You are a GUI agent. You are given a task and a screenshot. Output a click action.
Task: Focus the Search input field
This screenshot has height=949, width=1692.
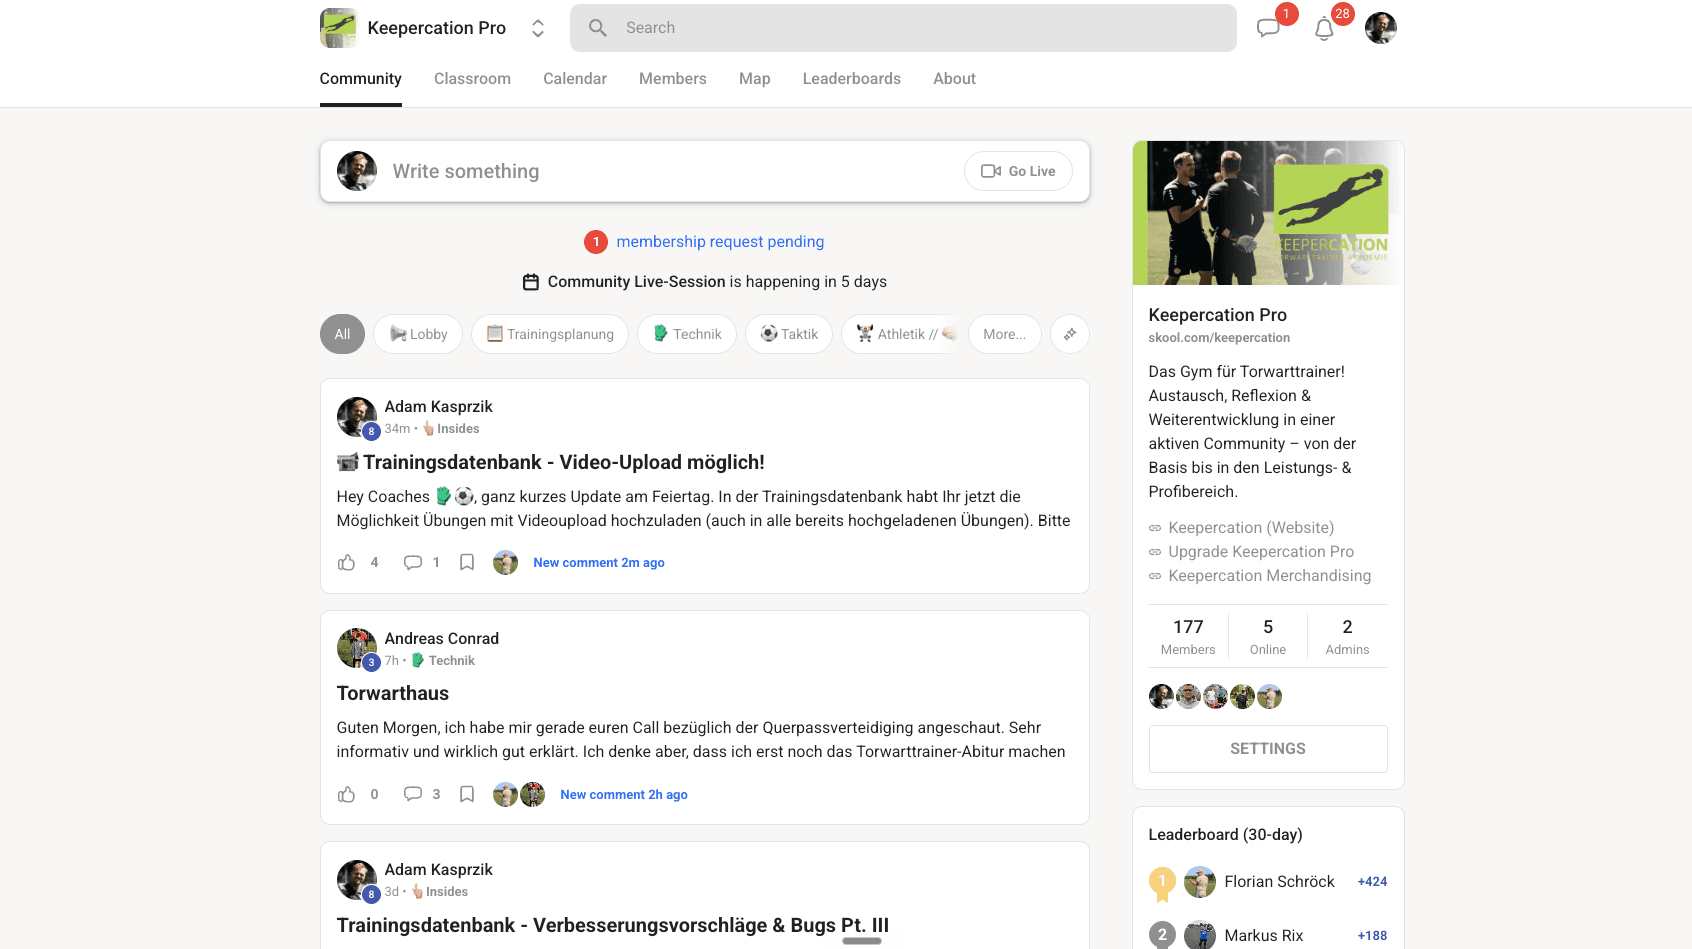tap(903, 28)
